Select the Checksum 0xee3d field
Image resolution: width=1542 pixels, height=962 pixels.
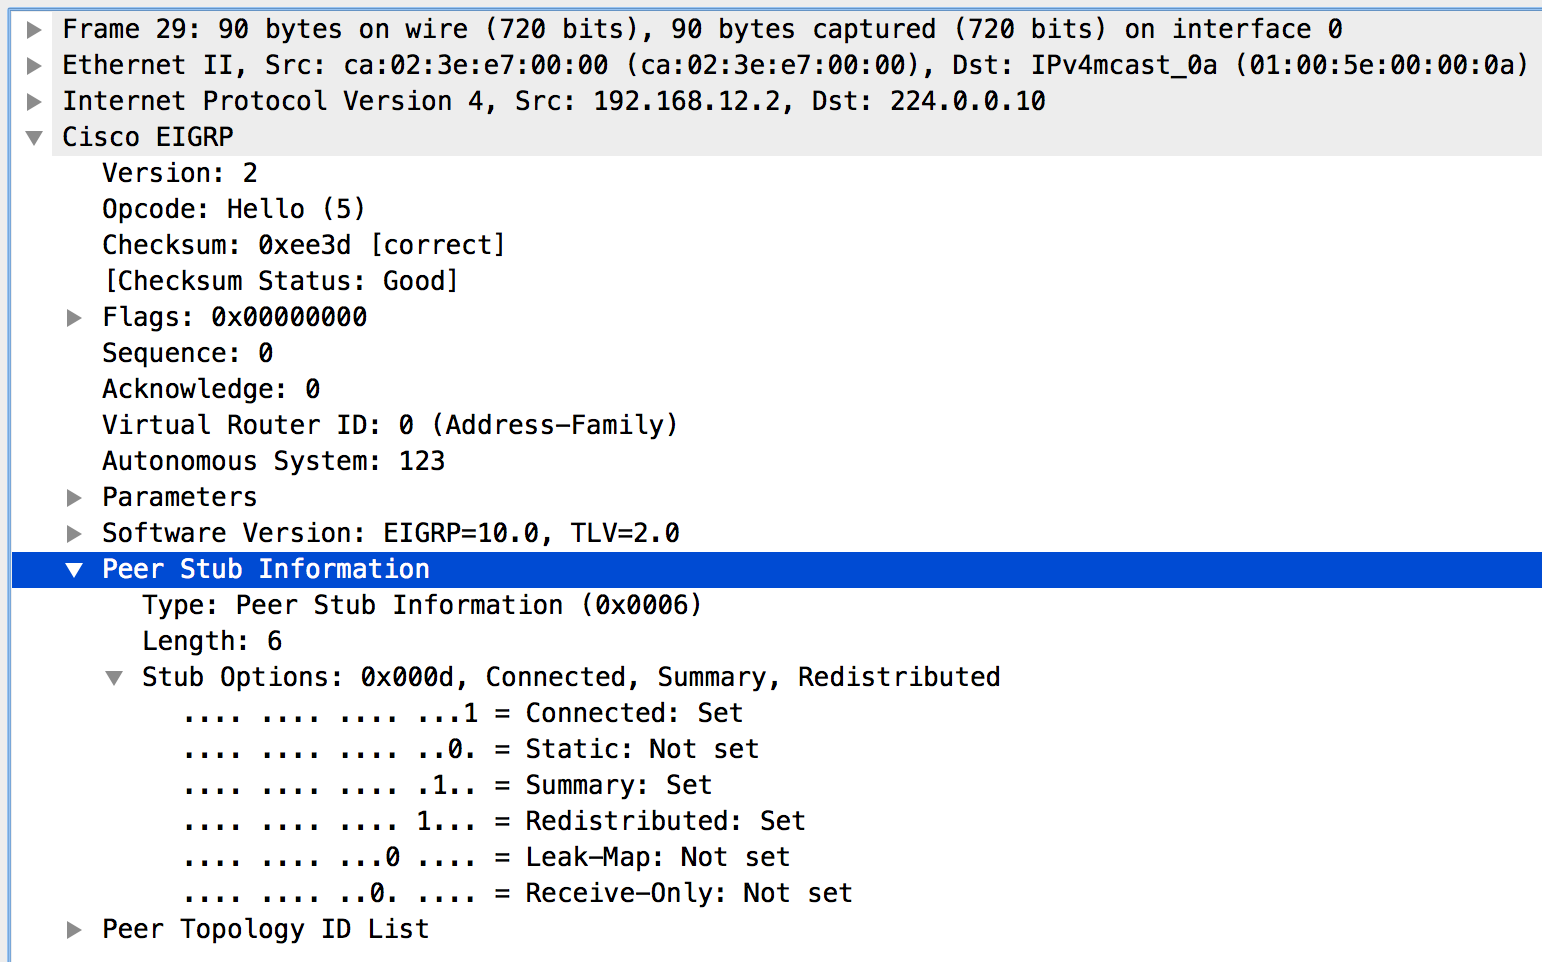click(x=303, y=245)
